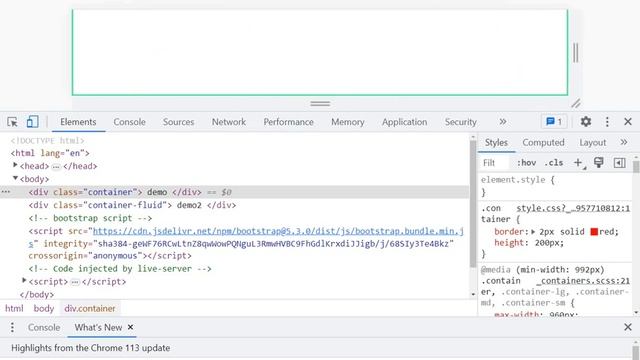Select the What's New drawer tab
This screenshot has width=640, height=360.
point(98,327)
